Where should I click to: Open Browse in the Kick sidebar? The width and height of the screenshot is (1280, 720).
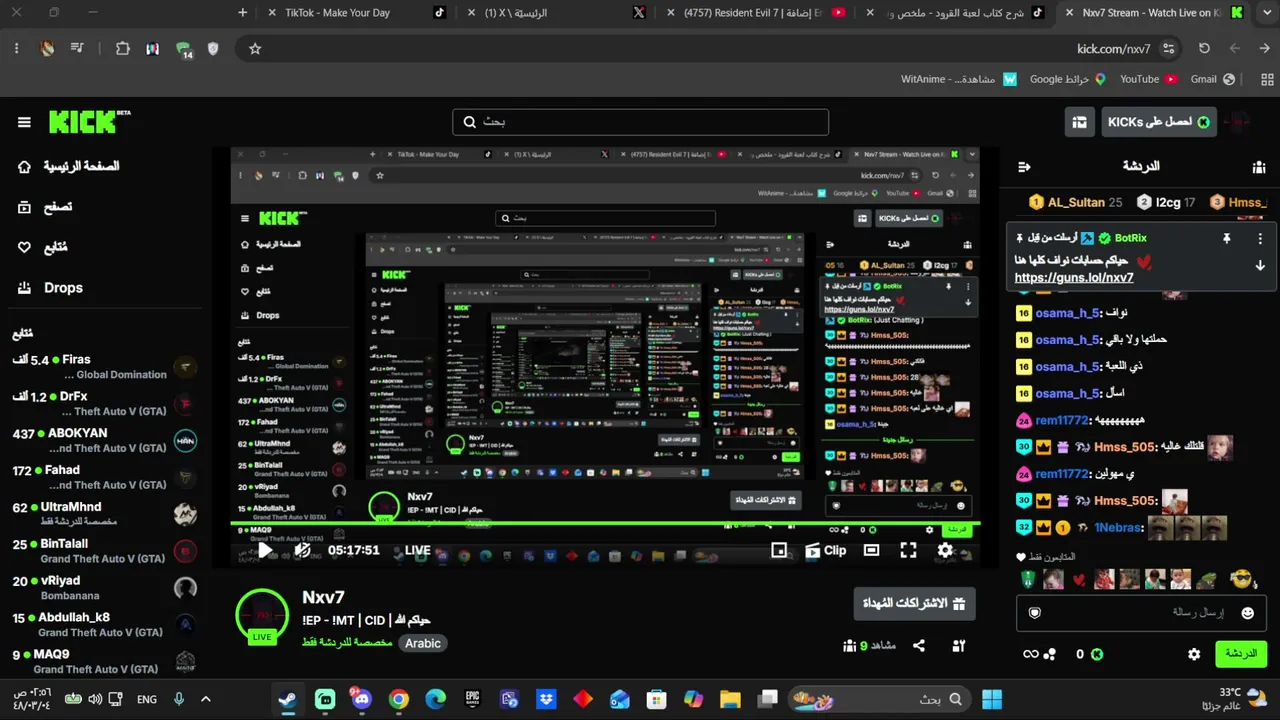pyautogui.click(x=45, y=207)
